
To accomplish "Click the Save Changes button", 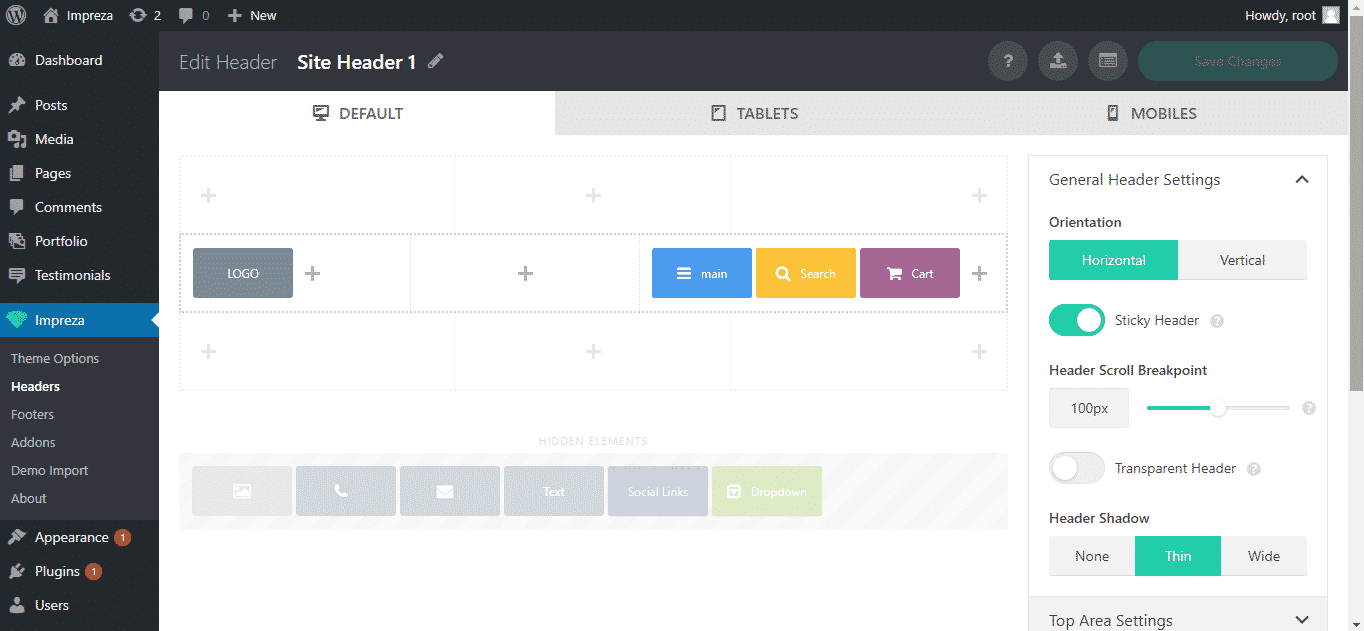I will 1238,61.
